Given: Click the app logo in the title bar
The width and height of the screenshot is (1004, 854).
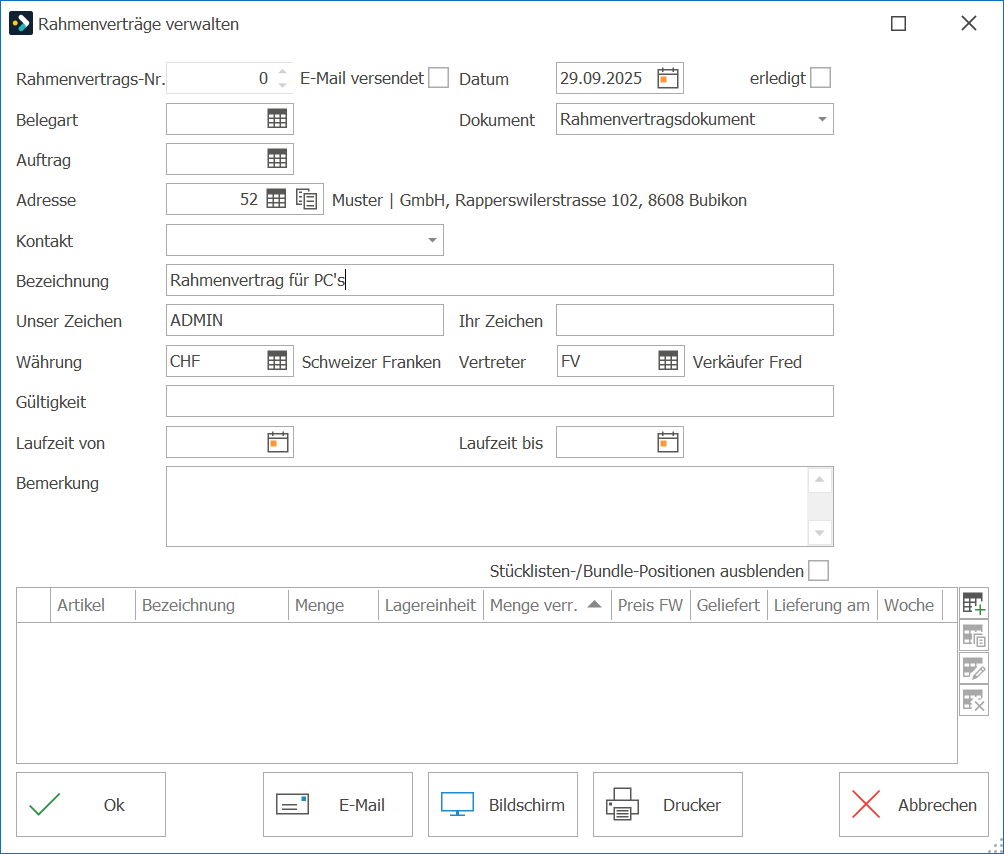Looking at the screenshot, I should point(20,24).
